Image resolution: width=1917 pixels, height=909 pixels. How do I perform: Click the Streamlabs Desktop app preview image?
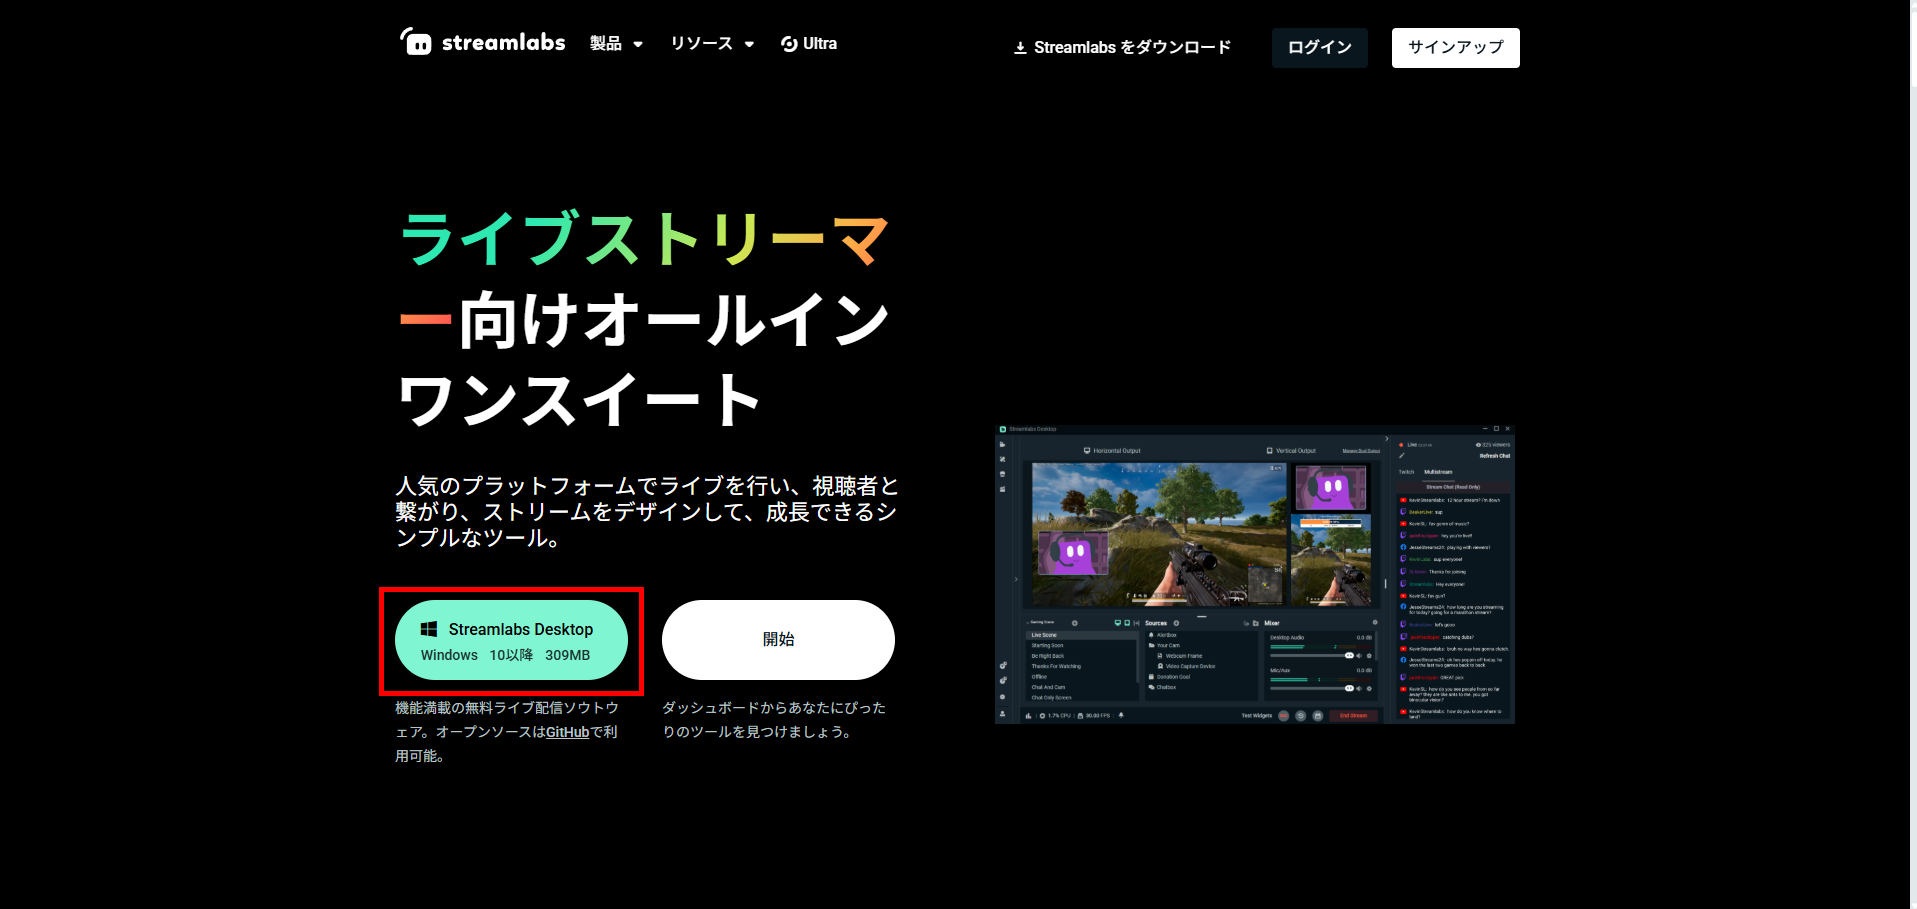point(1255,574)
